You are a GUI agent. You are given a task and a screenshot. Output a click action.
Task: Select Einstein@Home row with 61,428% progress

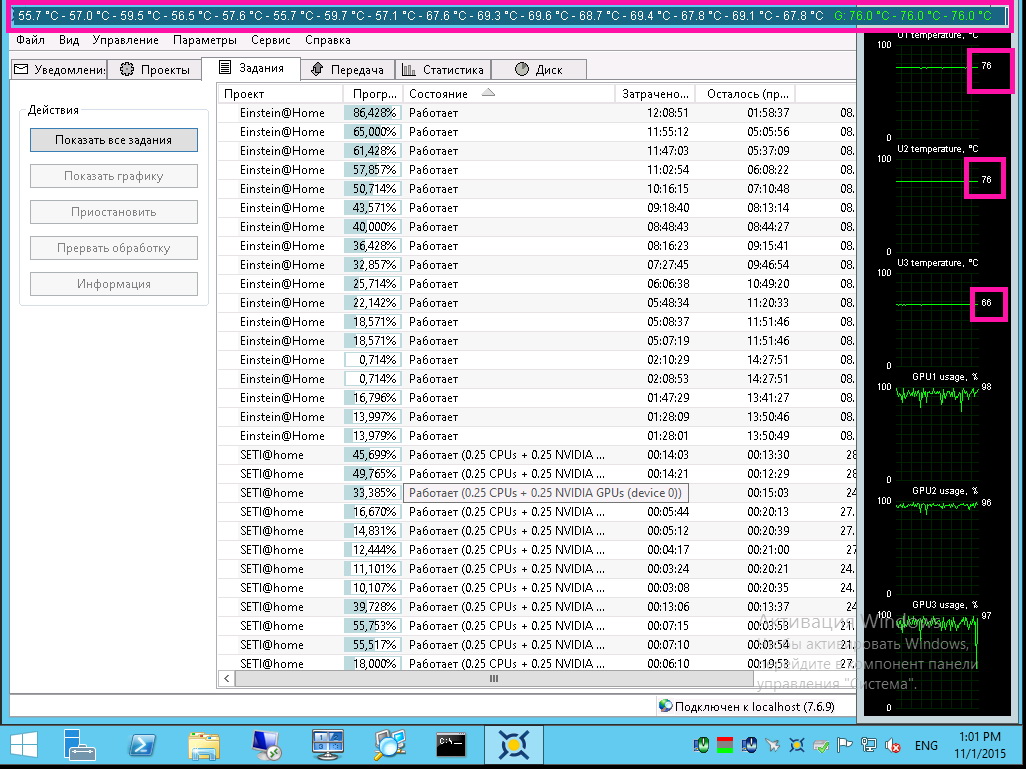(x=537, y=151)
